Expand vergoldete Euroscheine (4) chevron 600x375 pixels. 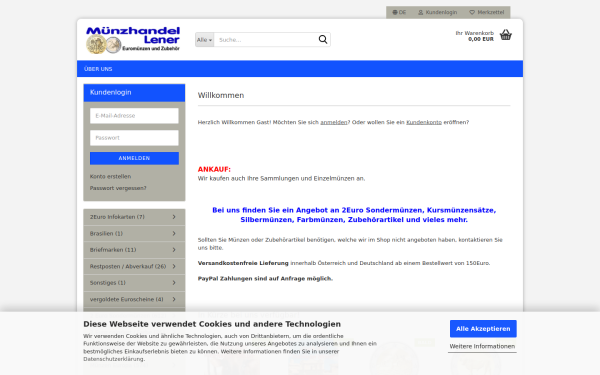(x=174, y=299)
